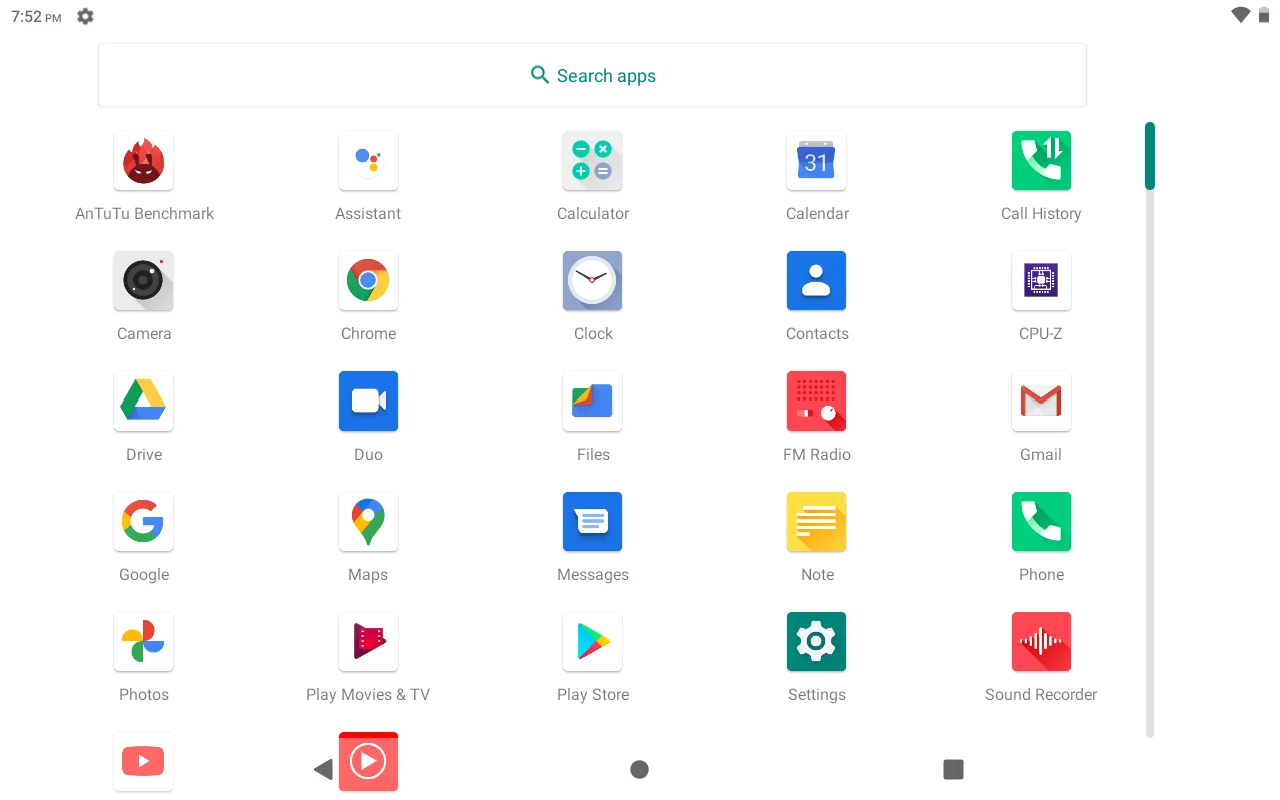The height and width of the screenshot is (800, 1280).
Task: Launch the Play Store
Action: (593, 642)
